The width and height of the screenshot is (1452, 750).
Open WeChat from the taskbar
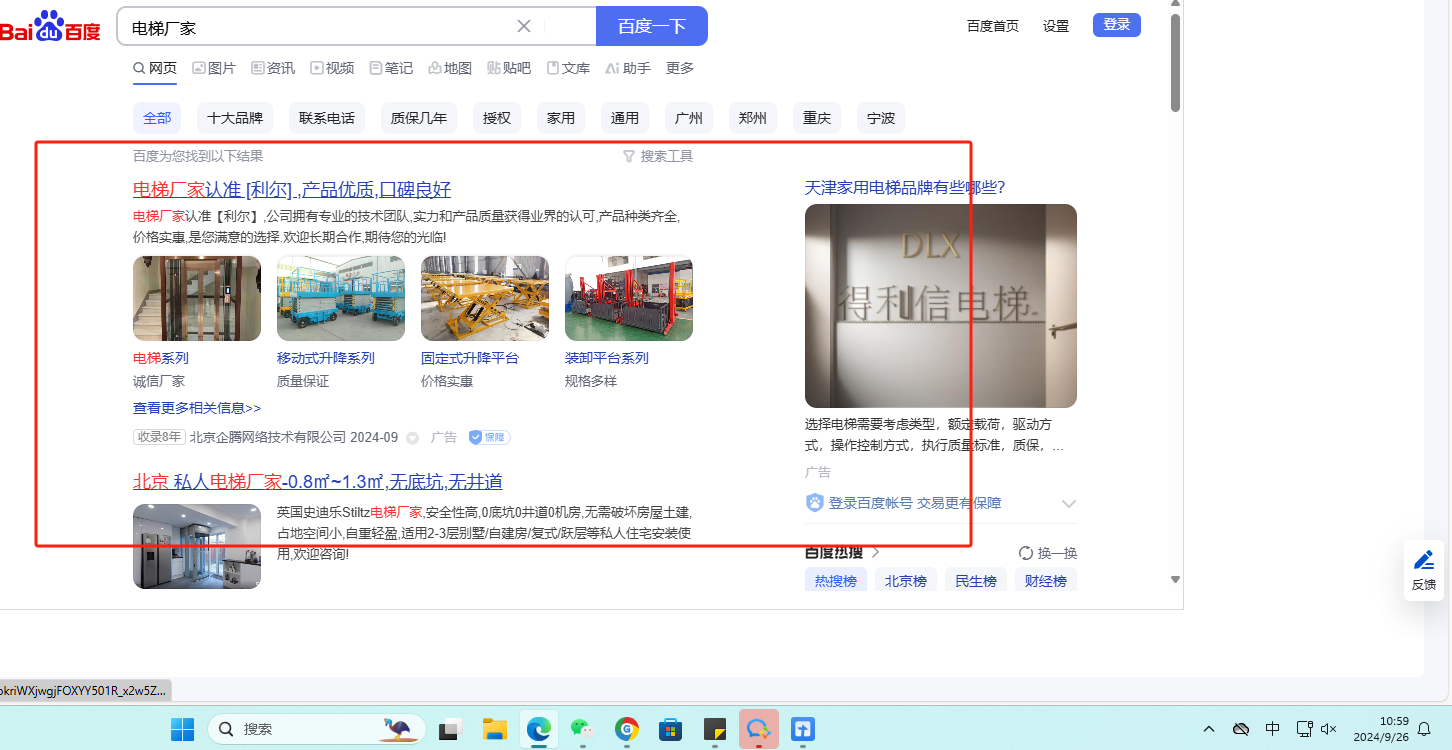[x=583, y=729]
